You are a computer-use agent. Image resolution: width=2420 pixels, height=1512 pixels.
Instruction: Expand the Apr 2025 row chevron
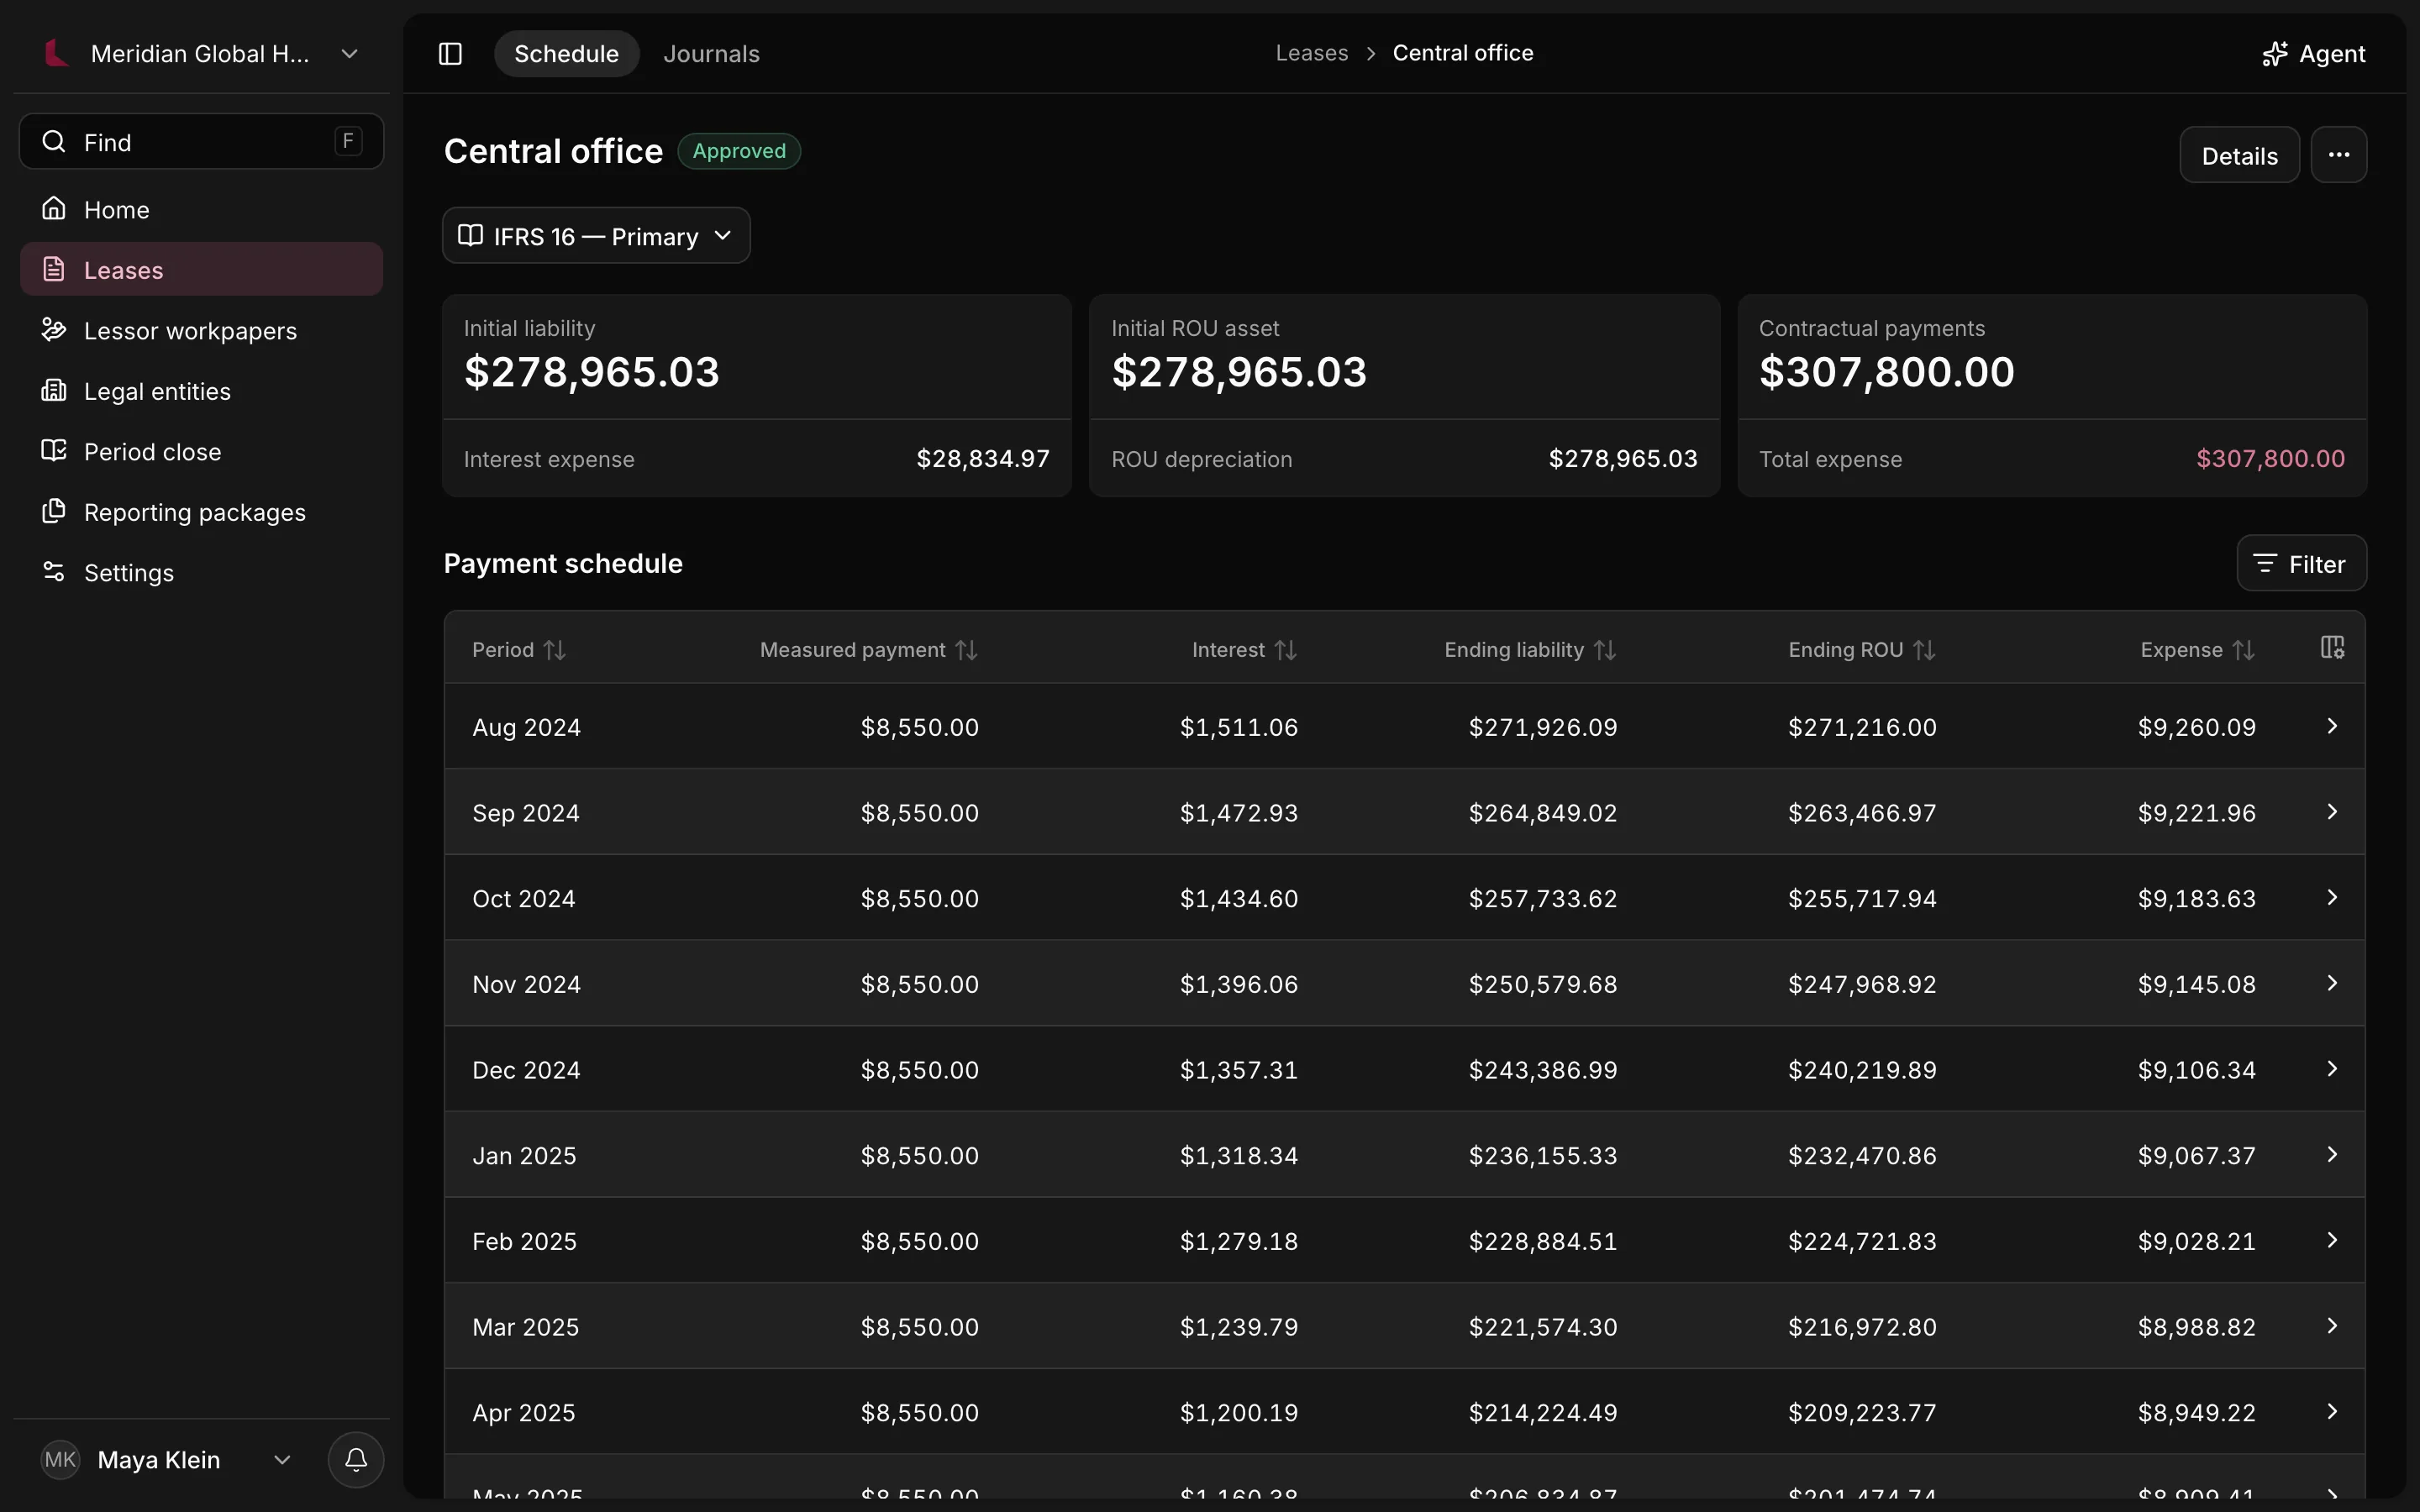2332,1411
